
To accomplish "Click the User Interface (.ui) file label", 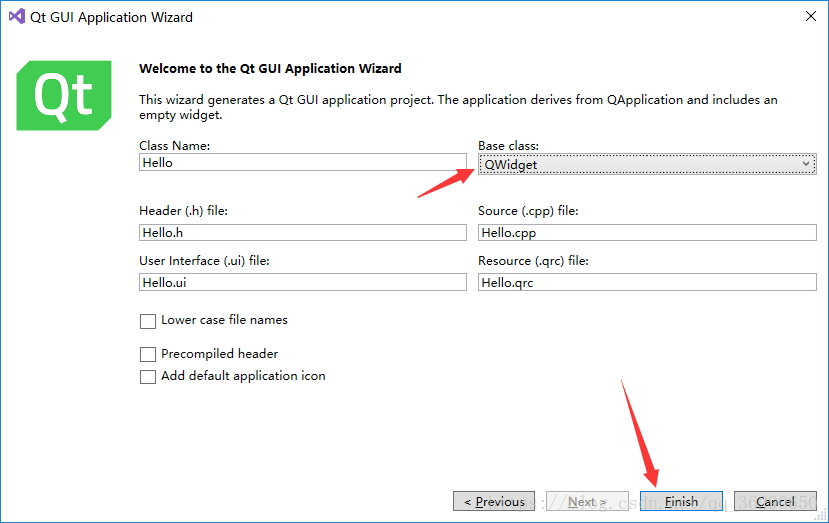I will (x=204, y=261).
